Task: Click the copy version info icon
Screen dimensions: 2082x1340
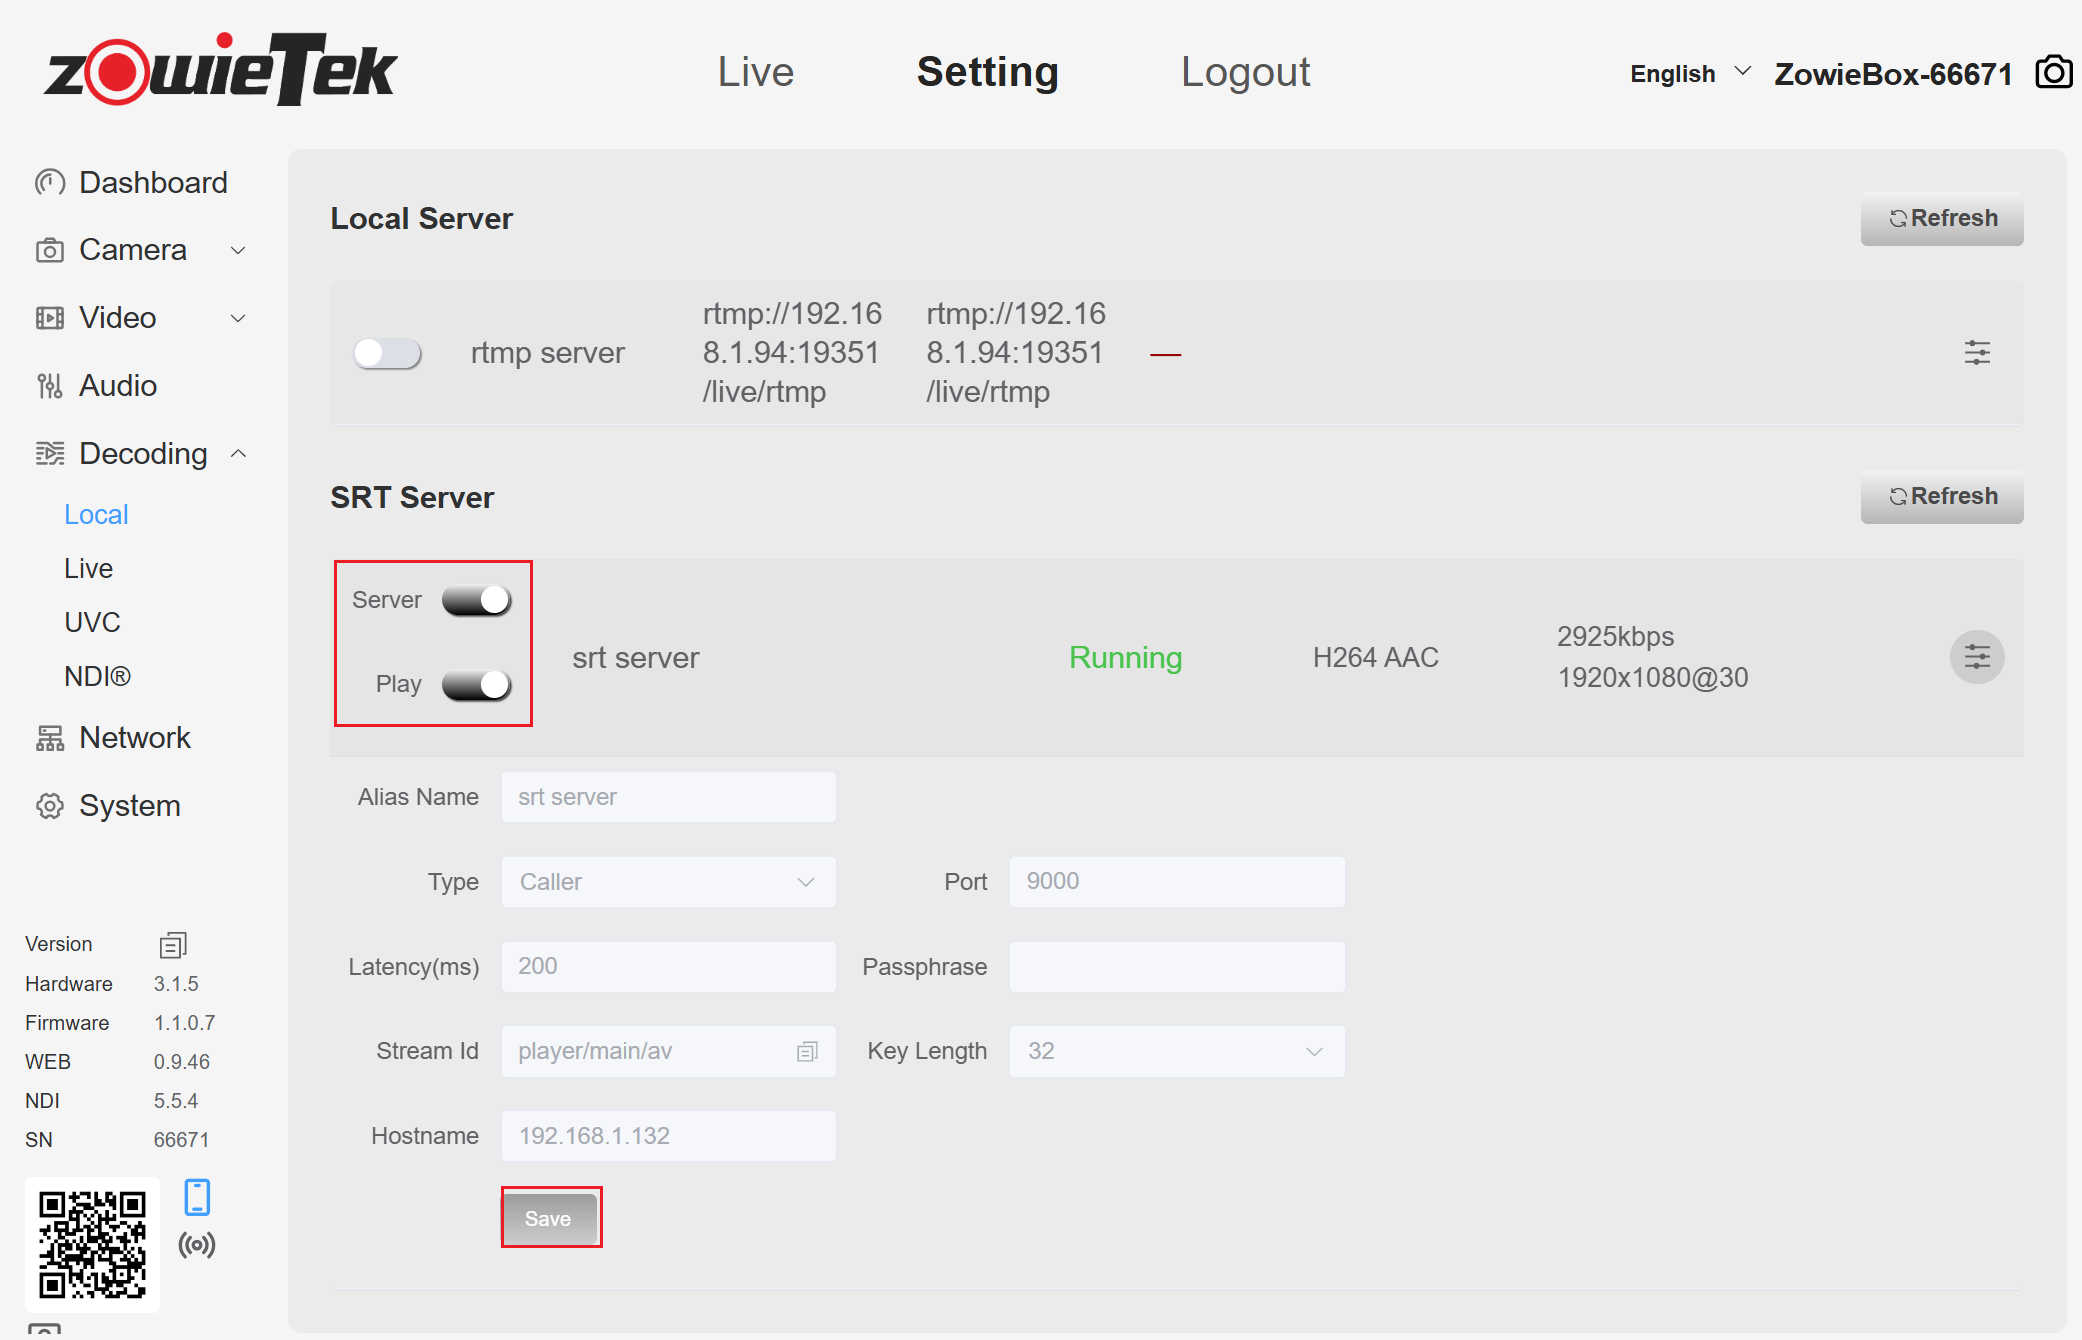Action: point(173,944)
